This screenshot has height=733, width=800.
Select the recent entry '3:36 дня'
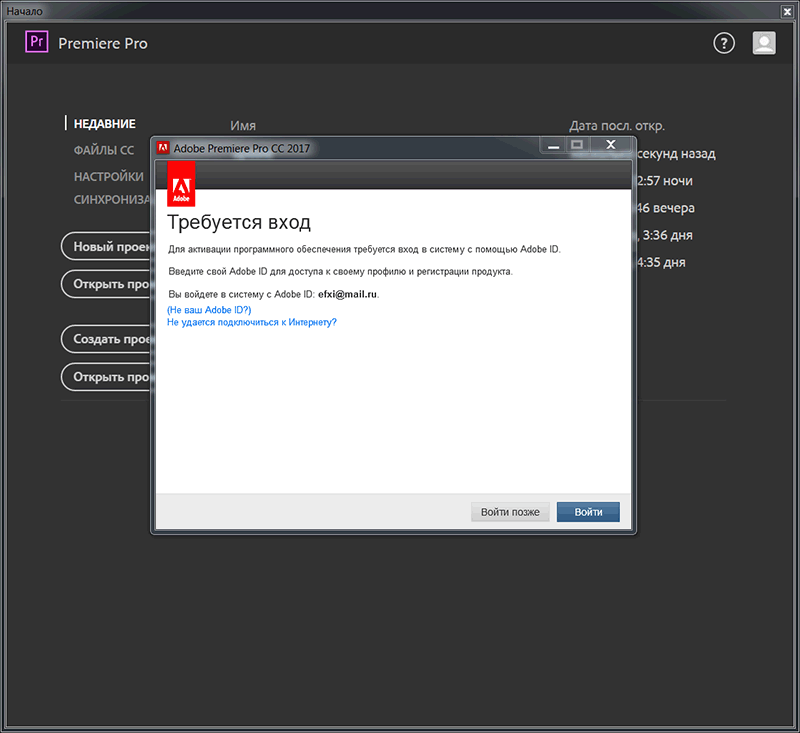pos(665,235)
